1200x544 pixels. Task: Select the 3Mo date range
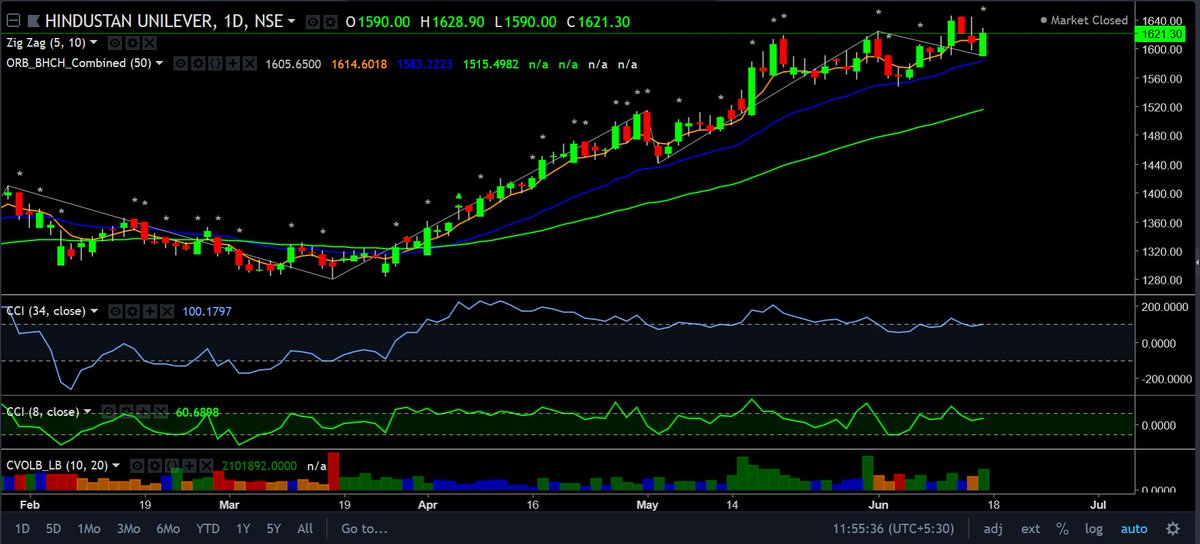click(129, 529)
